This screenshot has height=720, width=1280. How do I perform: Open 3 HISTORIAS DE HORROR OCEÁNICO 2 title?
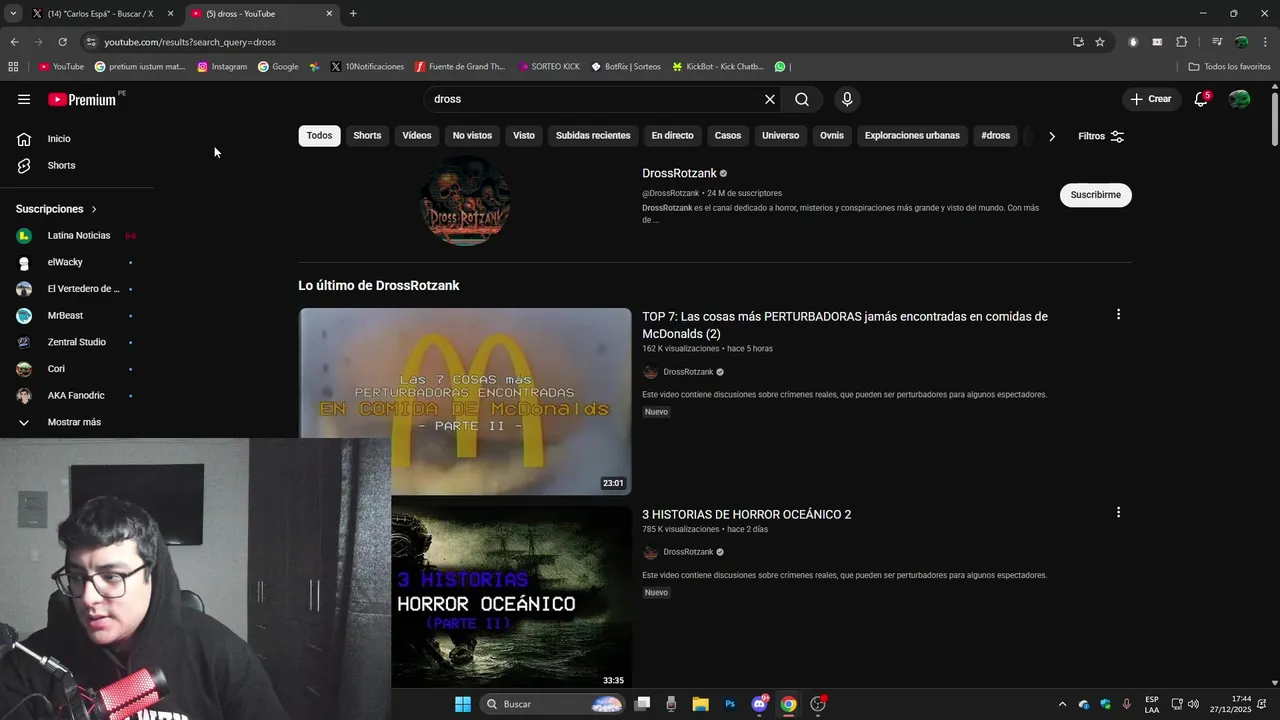click(746, 514)
